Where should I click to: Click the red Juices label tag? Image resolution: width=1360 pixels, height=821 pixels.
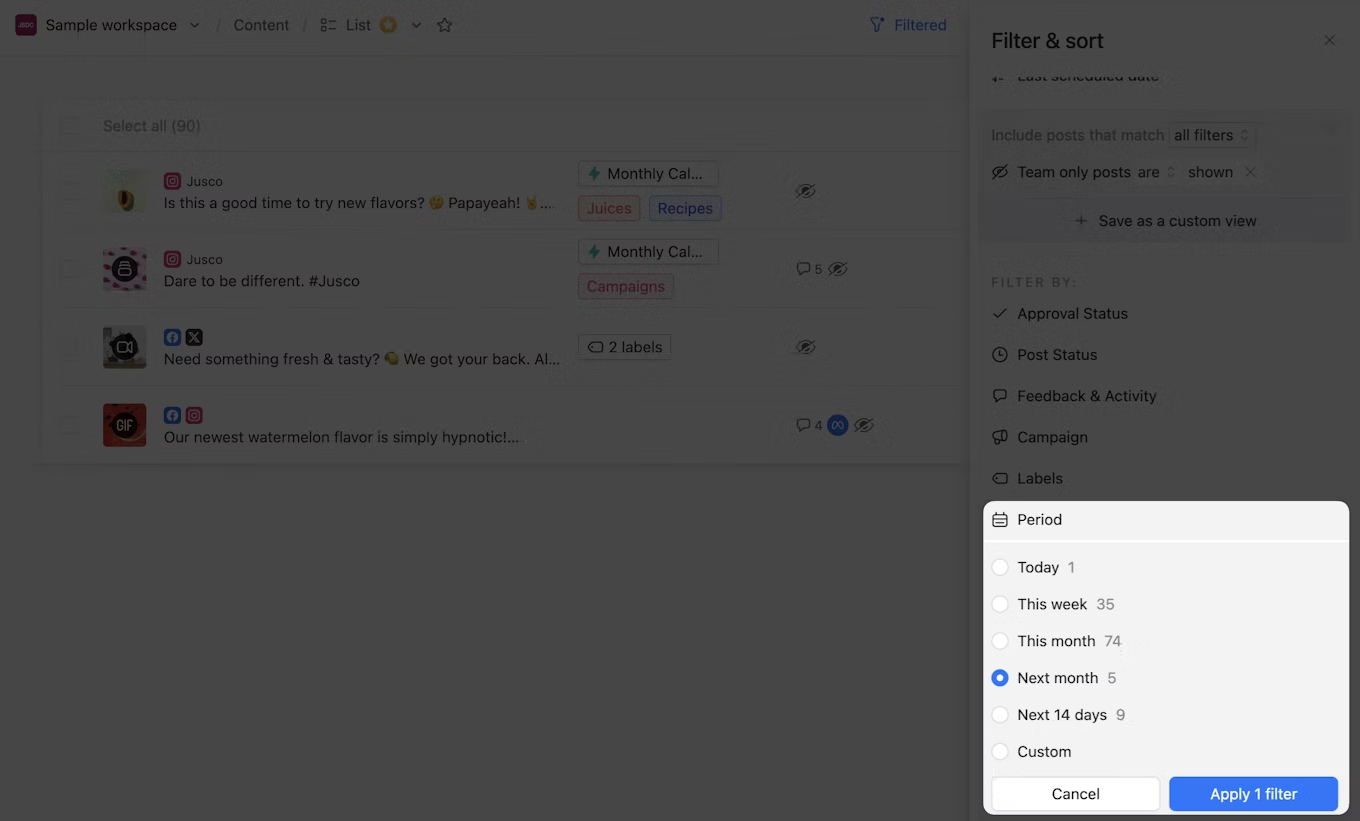point(609,208)
